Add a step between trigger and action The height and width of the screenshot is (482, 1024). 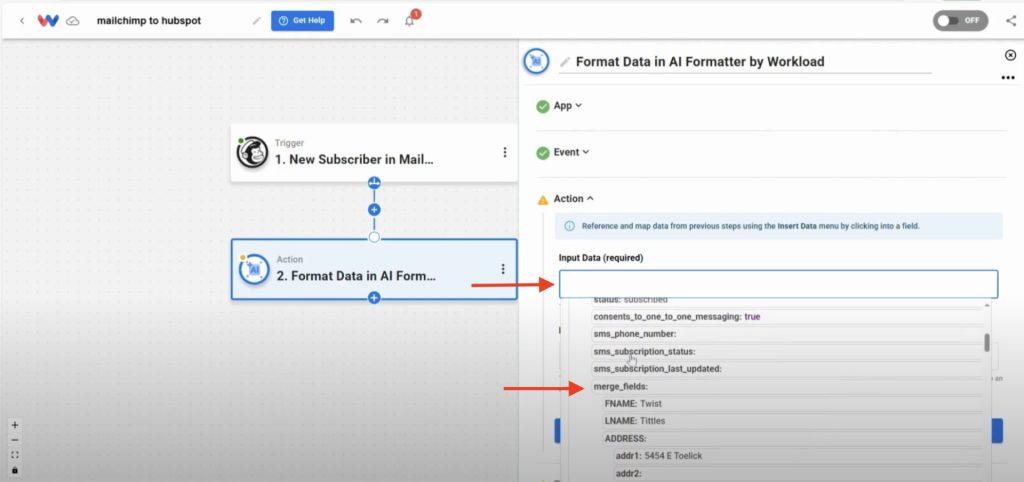(374, 210)
